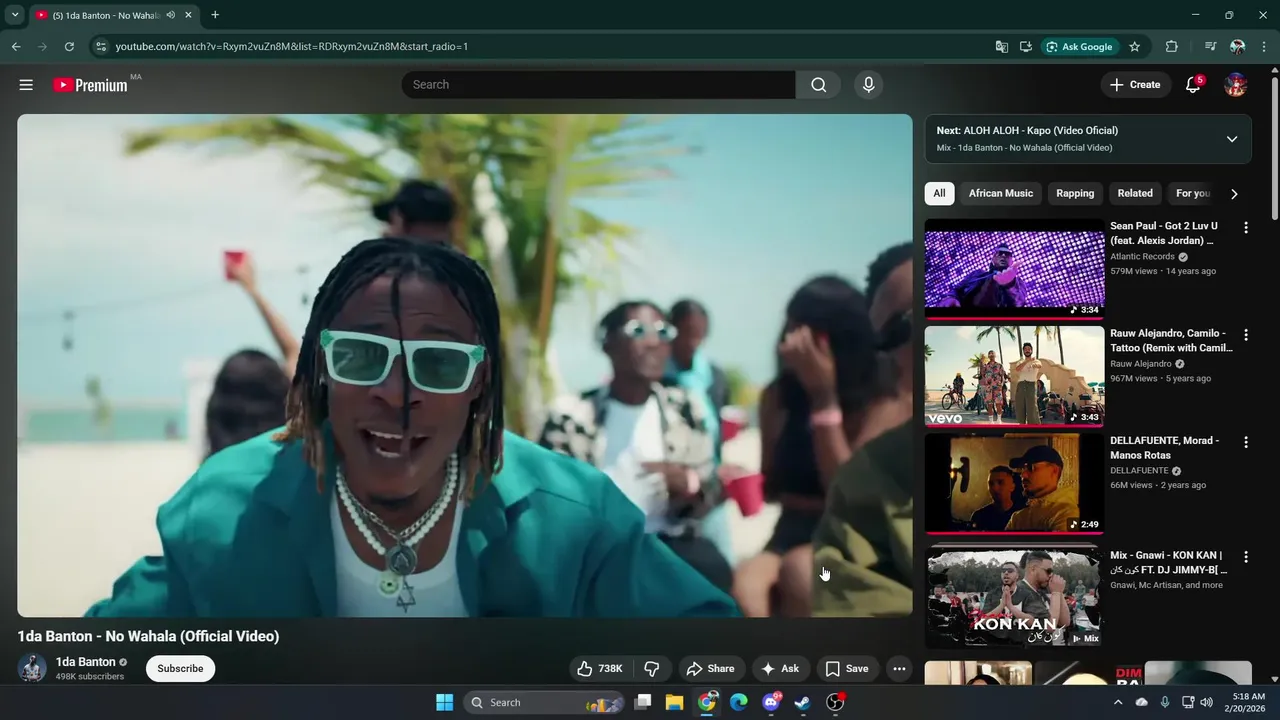Mute the tab via its speaker icon
The image size is (1280, 720).
171,15
